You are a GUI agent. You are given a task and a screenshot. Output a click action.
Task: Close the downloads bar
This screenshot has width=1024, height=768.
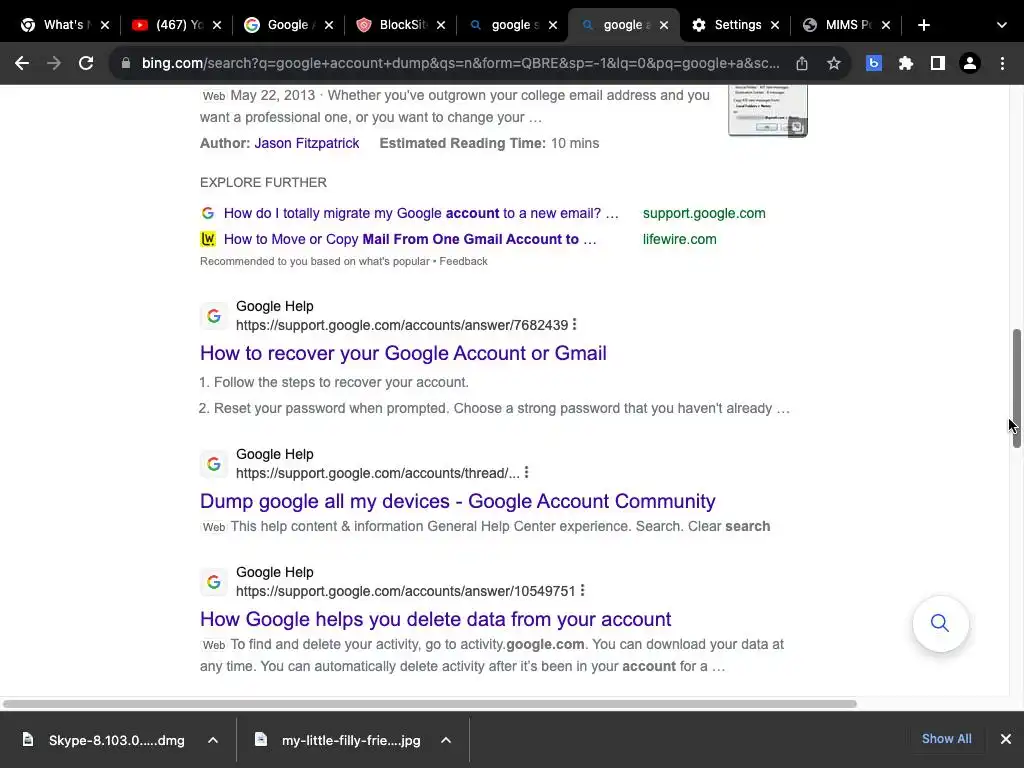pyautogui.click(x=1006, y=739)
